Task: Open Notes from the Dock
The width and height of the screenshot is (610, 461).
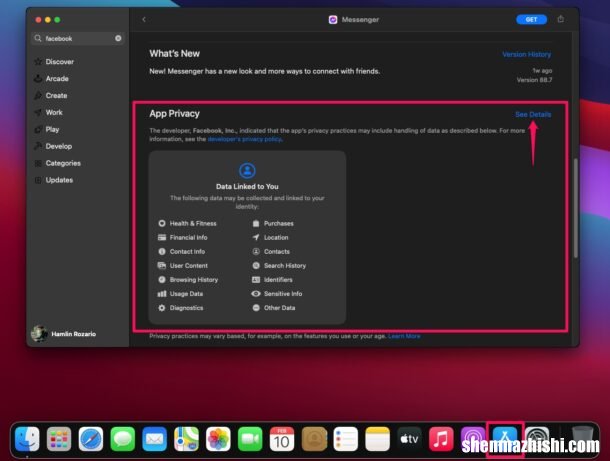Action: (377, 439)
